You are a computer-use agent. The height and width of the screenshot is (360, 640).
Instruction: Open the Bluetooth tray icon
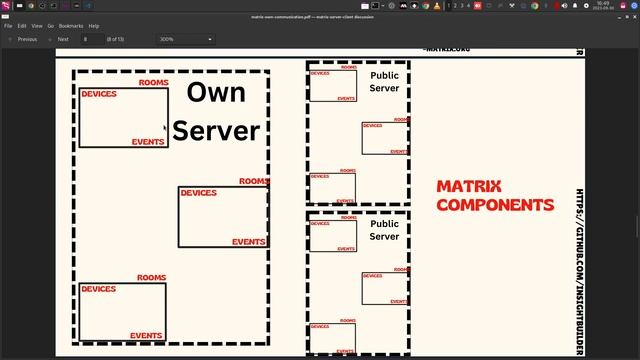click(x=546, y=6)
